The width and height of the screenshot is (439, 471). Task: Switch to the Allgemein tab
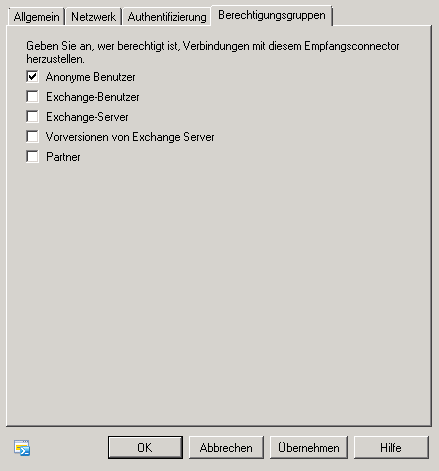(x=36, y=17)
